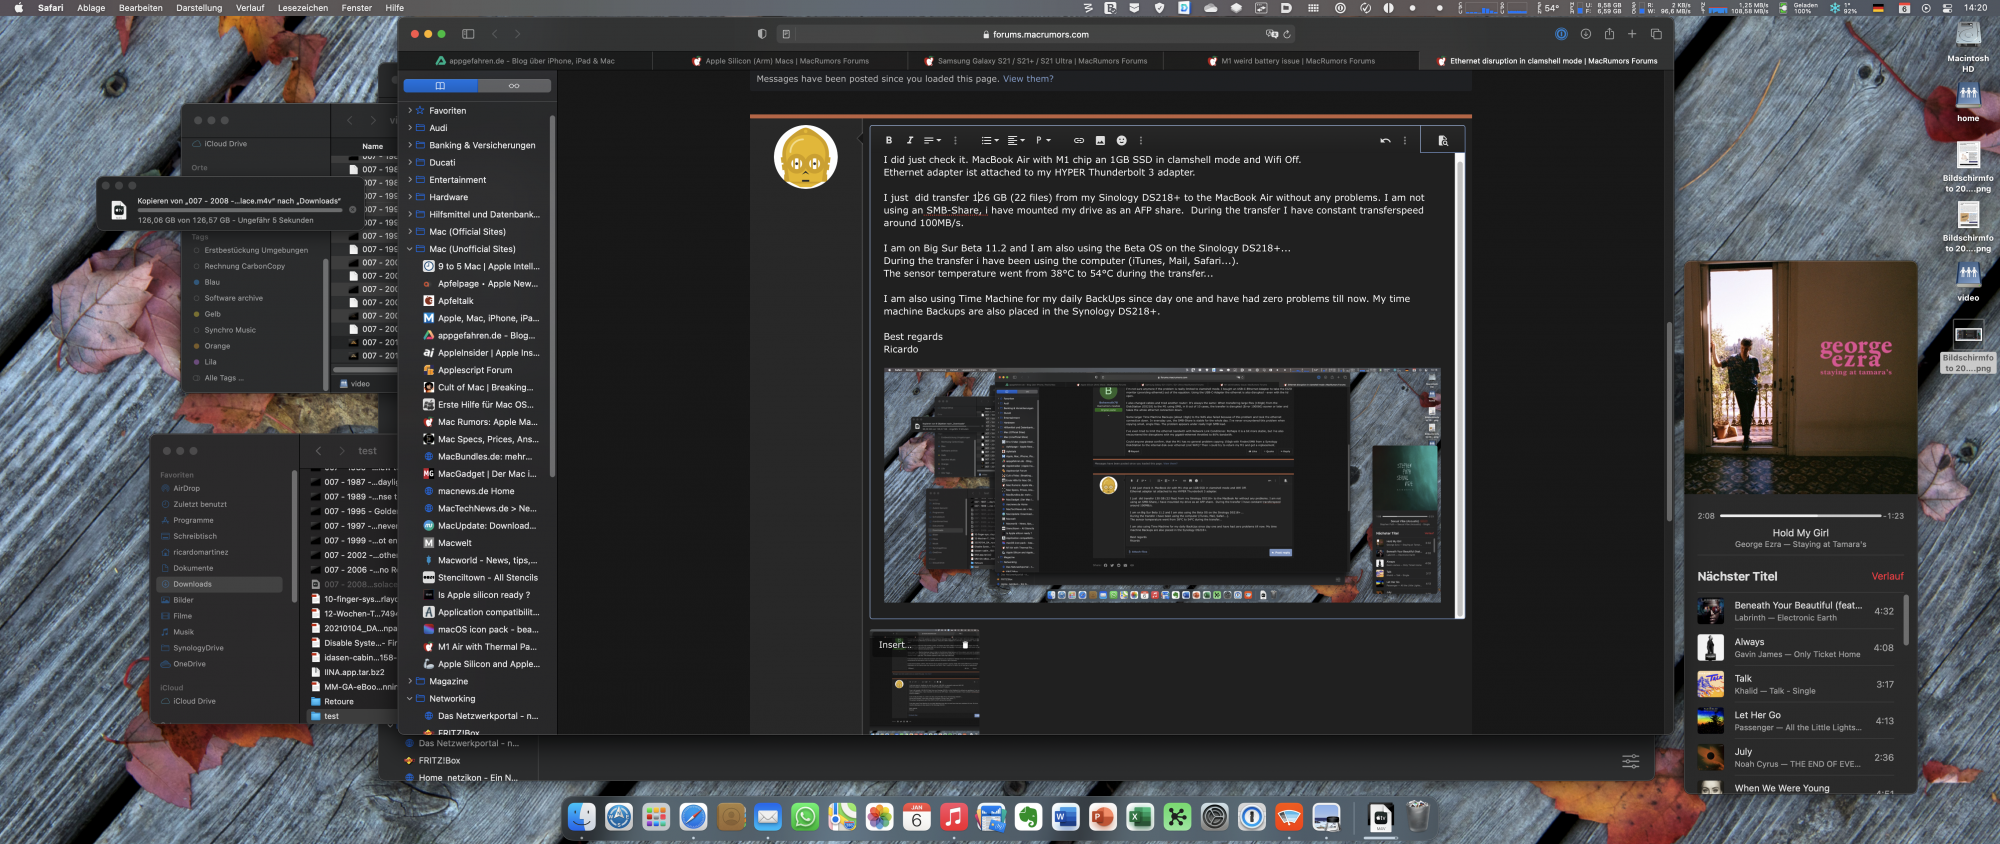This screenshot has height=844, width=2000.
Task: Open Maps from the Dock
Action: 842,817
